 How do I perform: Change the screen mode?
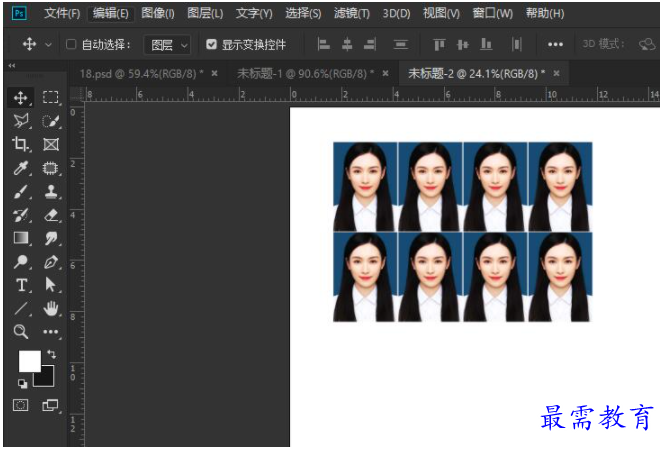pos(50,405)
